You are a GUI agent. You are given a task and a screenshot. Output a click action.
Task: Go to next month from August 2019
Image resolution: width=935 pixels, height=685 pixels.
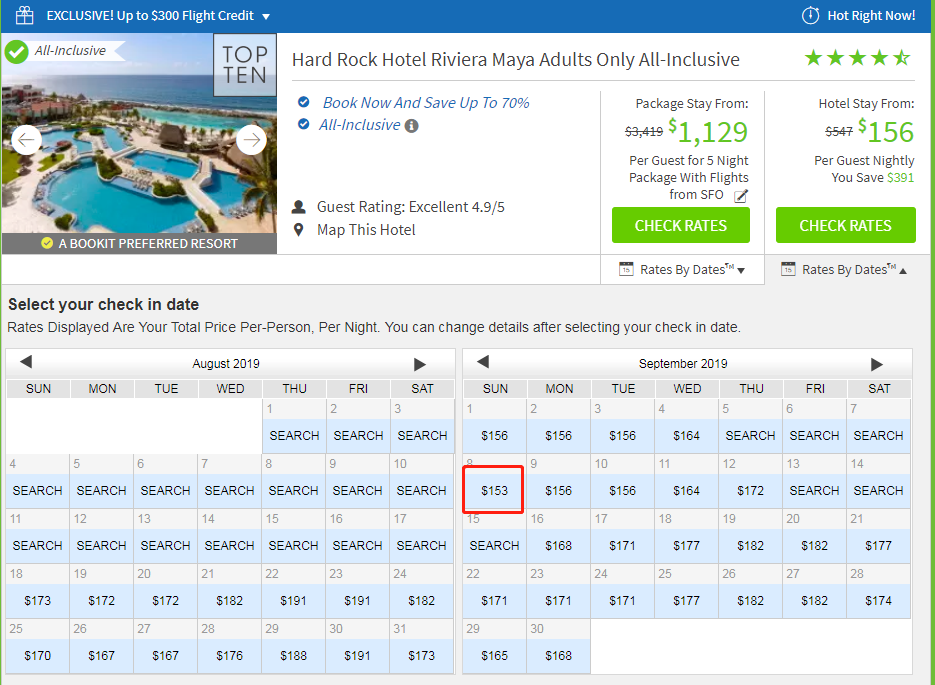(420, 364)
